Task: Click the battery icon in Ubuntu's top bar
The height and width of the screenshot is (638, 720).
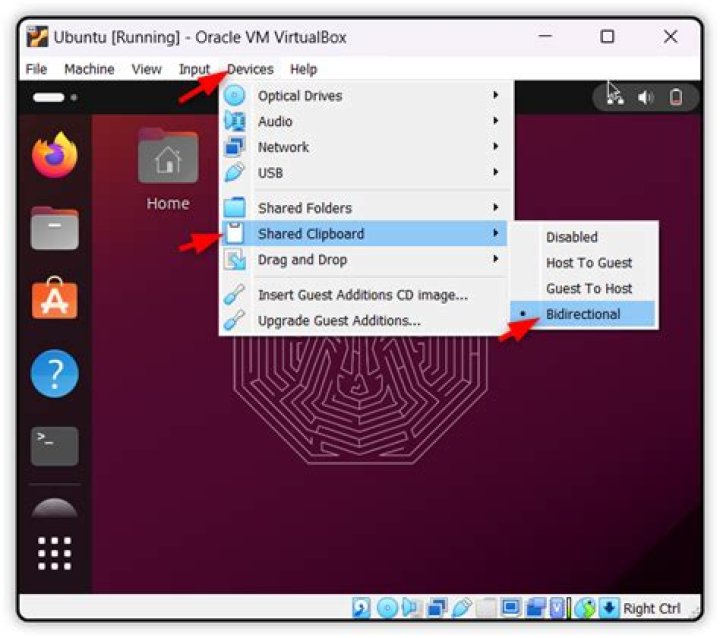Action: (675, 97)
